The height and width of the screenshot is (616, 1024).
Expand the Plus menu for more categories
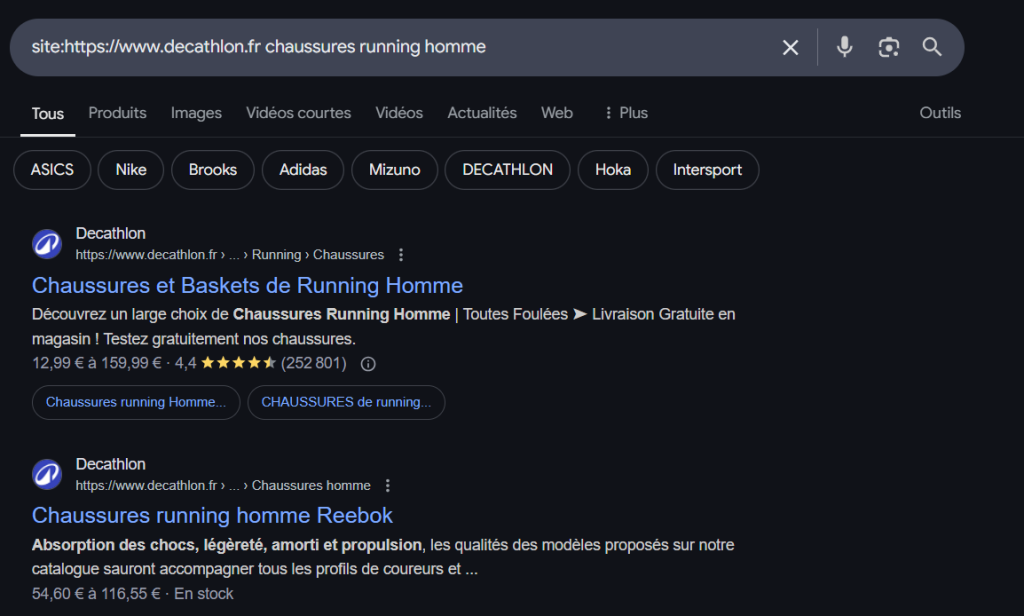coord(624,113)
